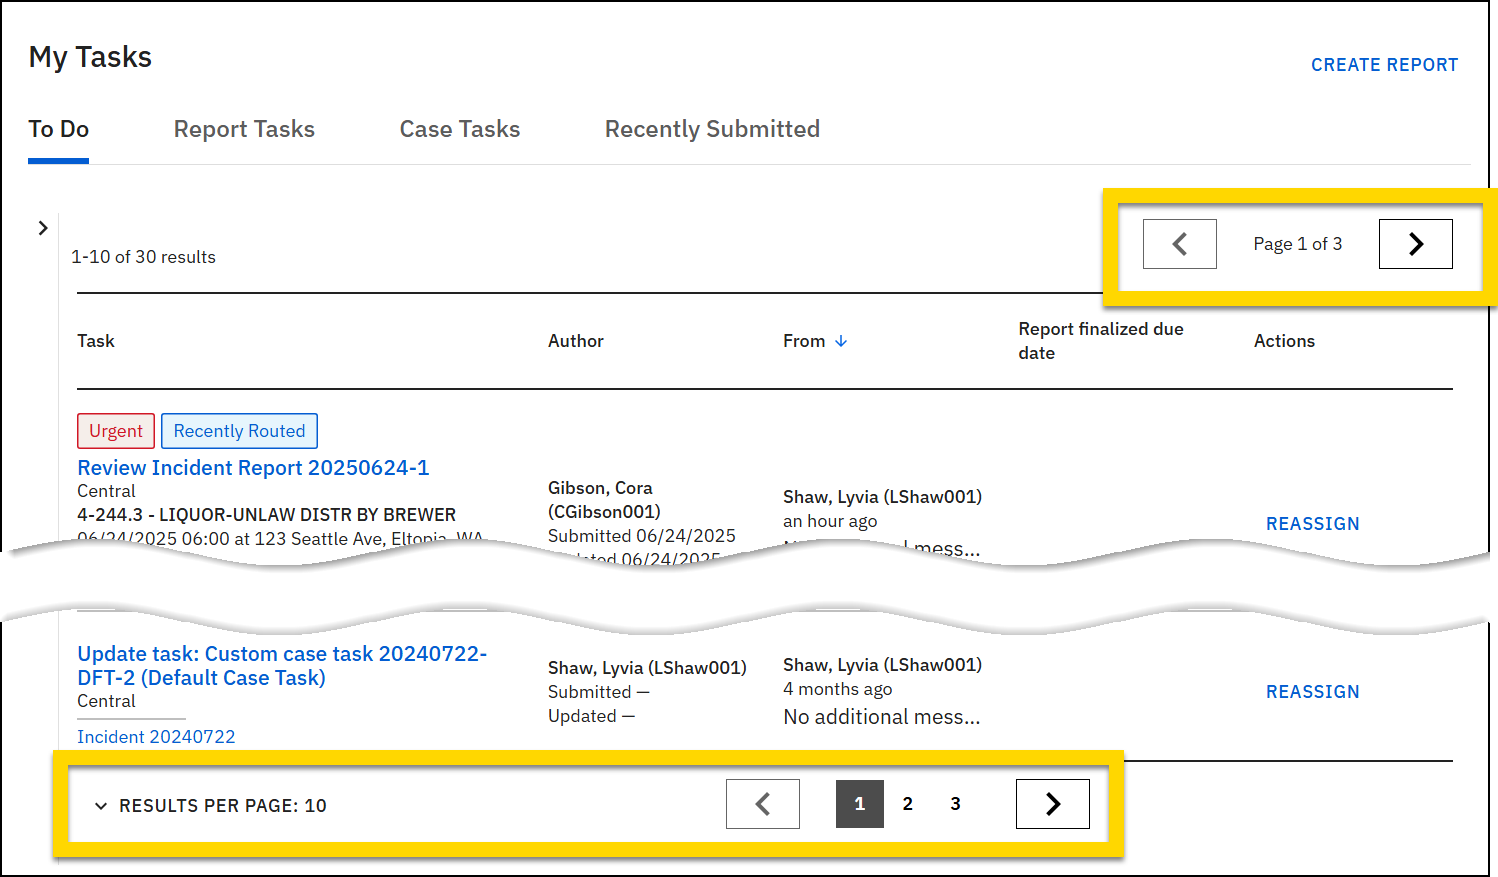
Task: View the Recently Submitted tab
Action: tap(711, 129)
